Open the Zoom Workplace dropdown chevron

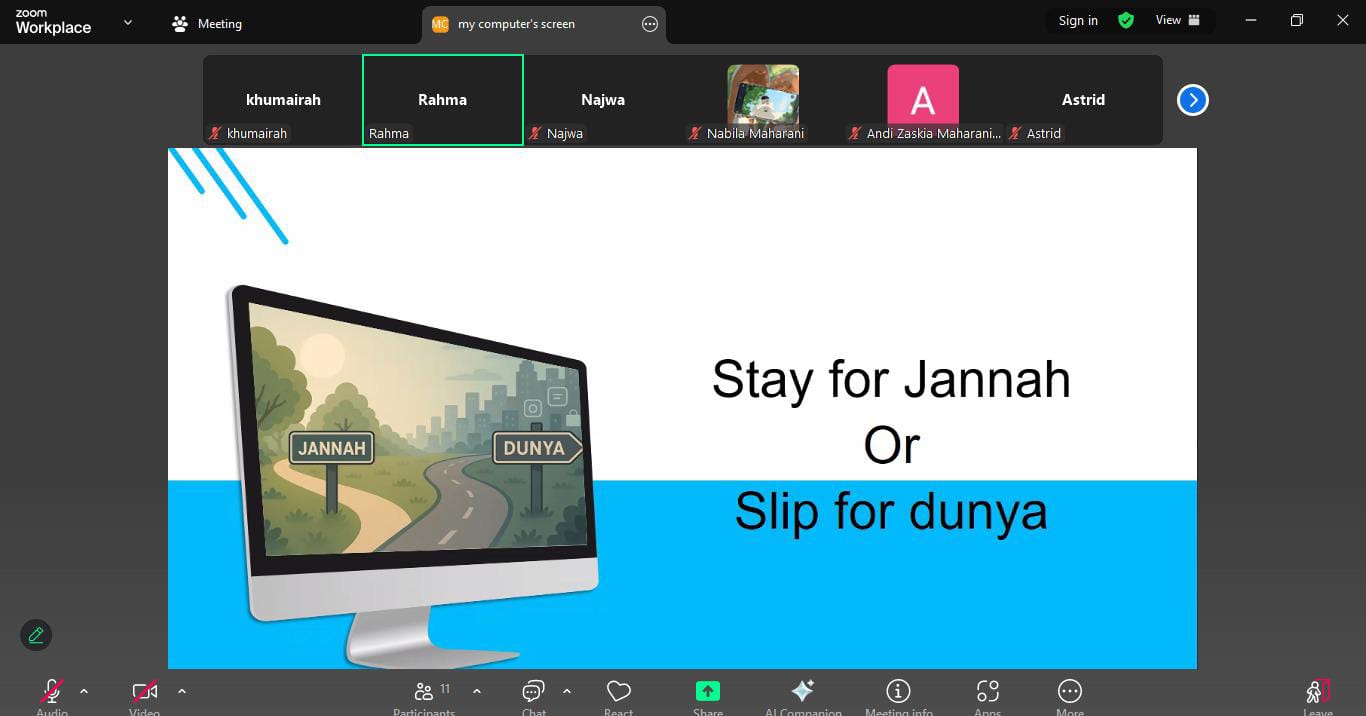click(127, 22)
